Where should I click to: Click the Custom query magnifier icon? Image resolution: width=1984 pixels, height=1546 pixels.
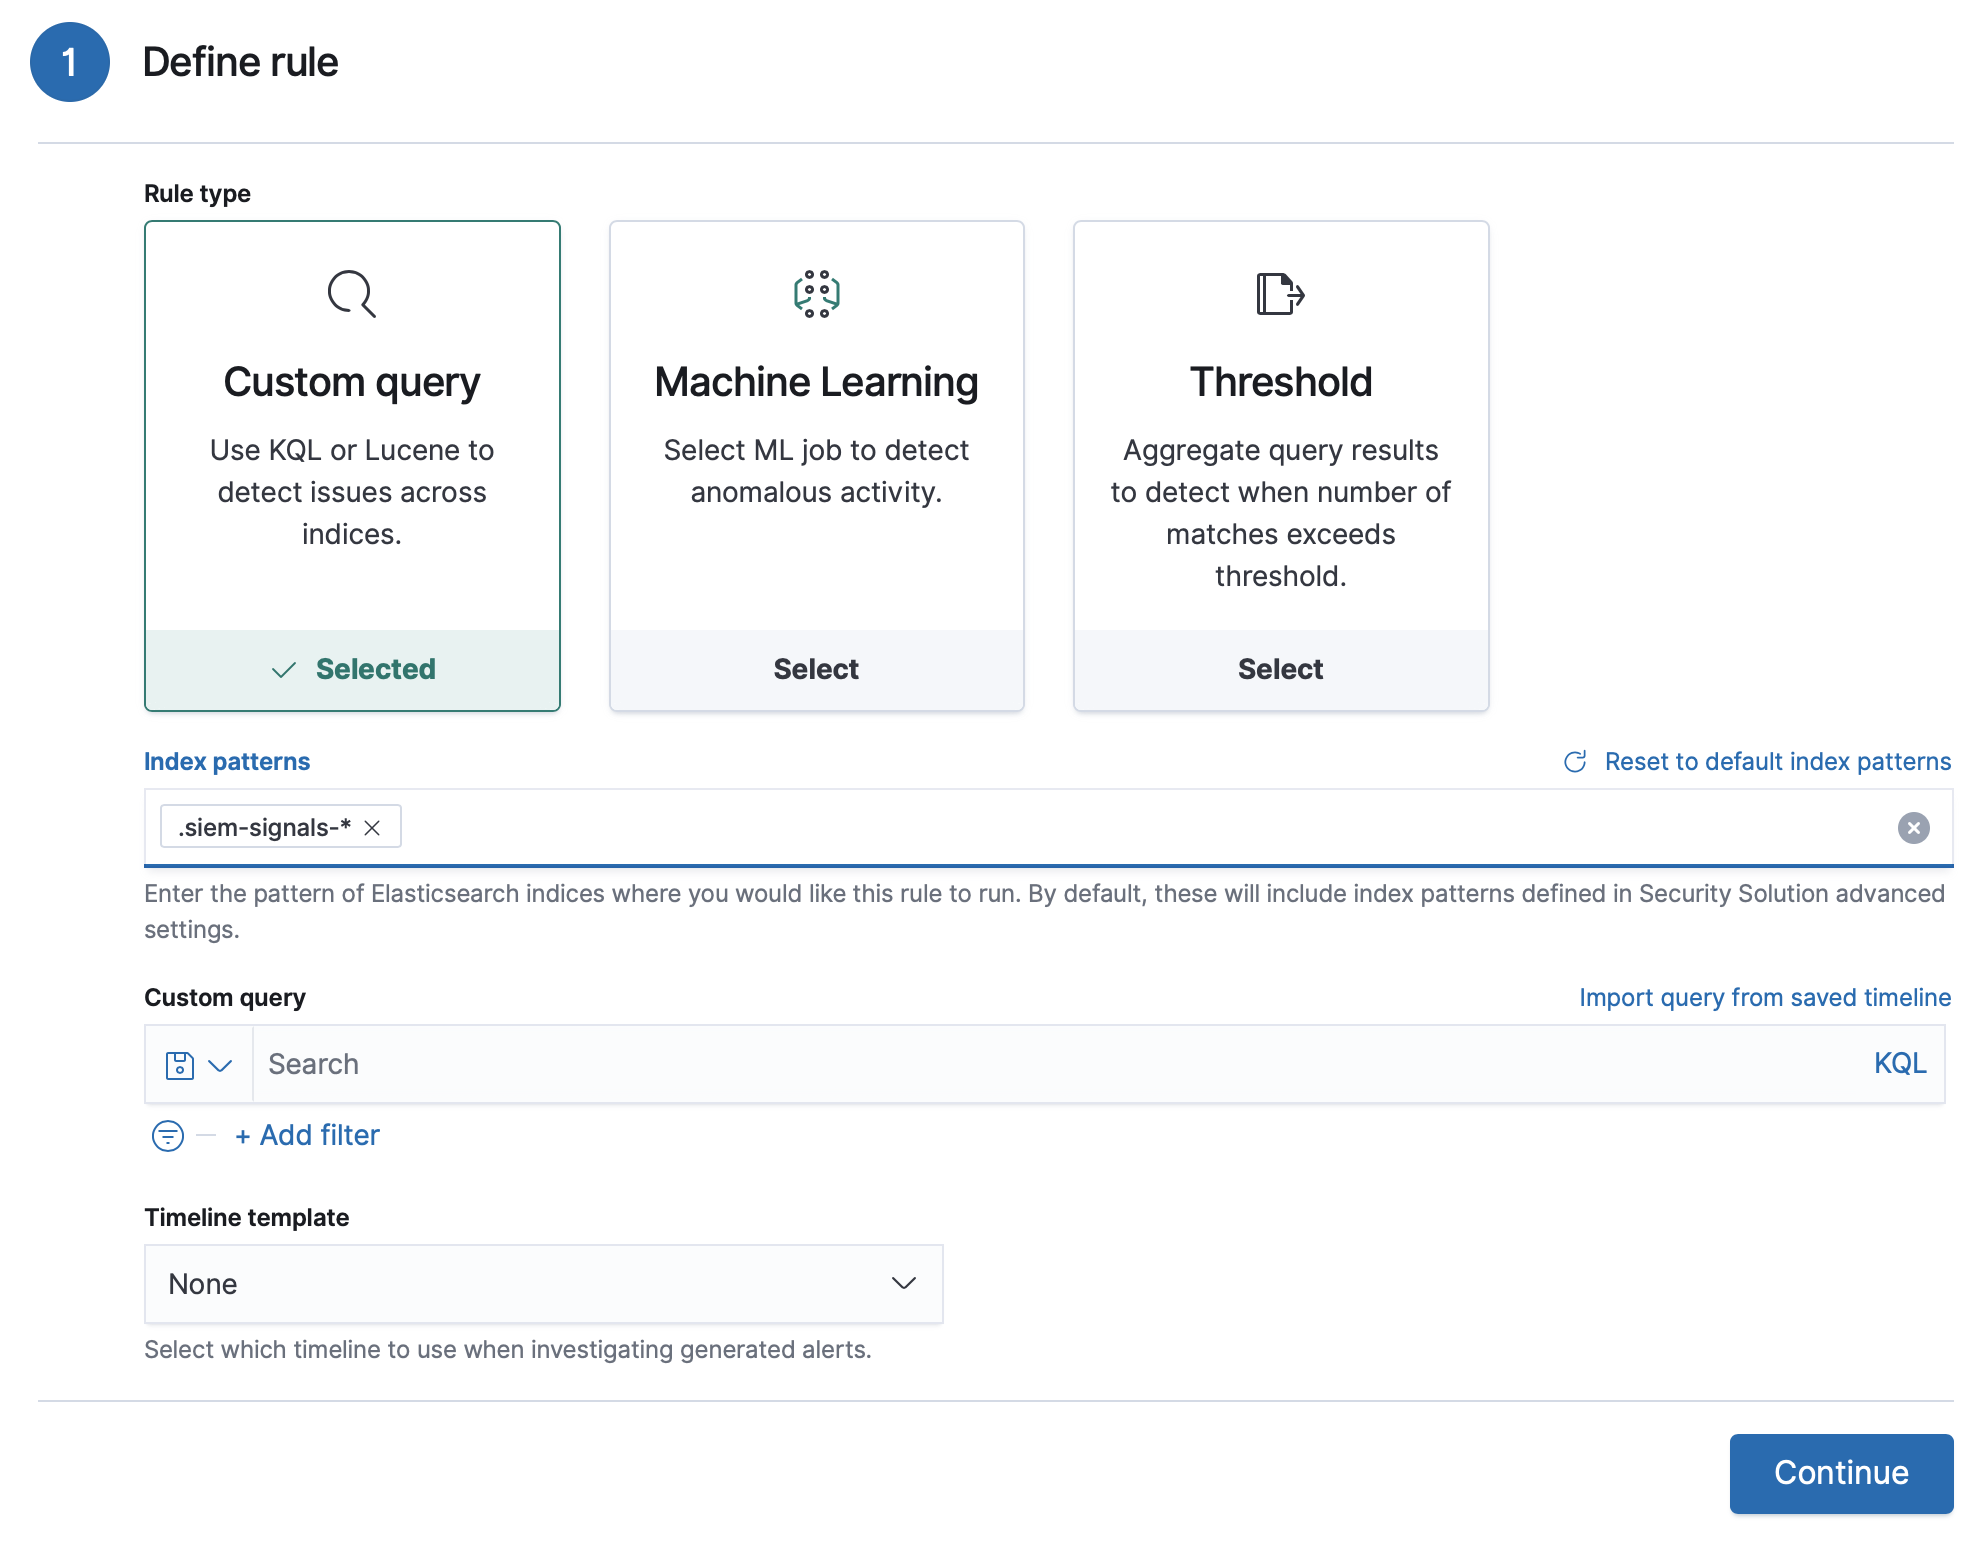click(352, 294)
